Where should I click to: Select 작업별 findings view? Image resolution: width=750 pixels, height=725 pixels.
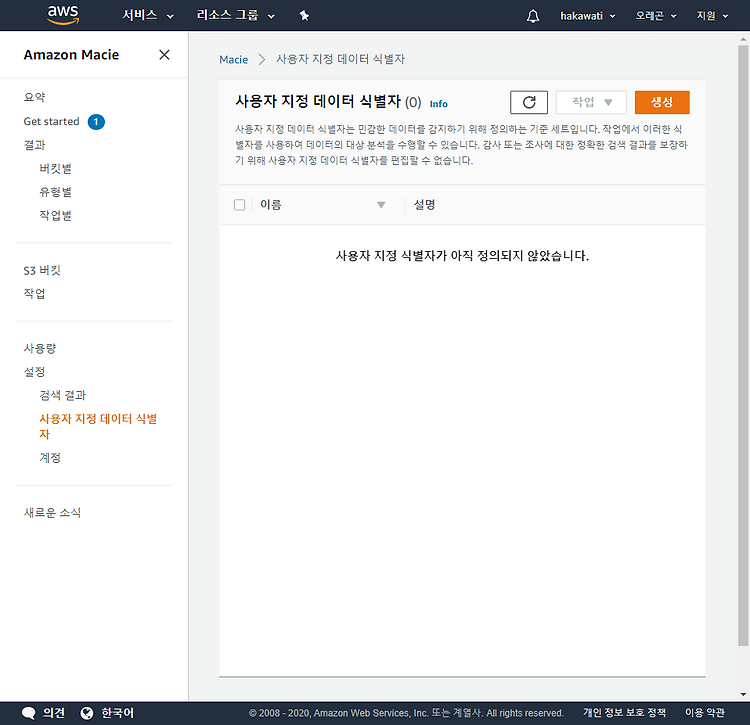click(x=55, y=215)
